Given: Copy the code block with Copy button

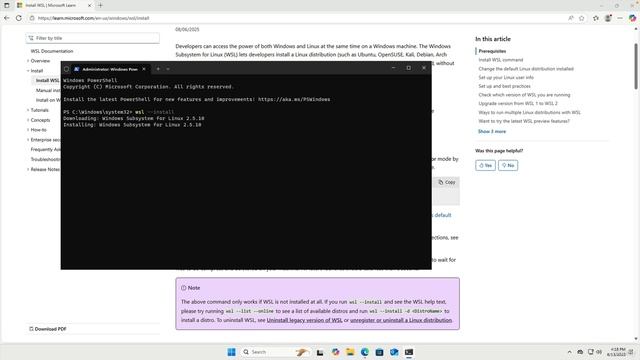Looking at the screenshot, I should click(447, 182).
